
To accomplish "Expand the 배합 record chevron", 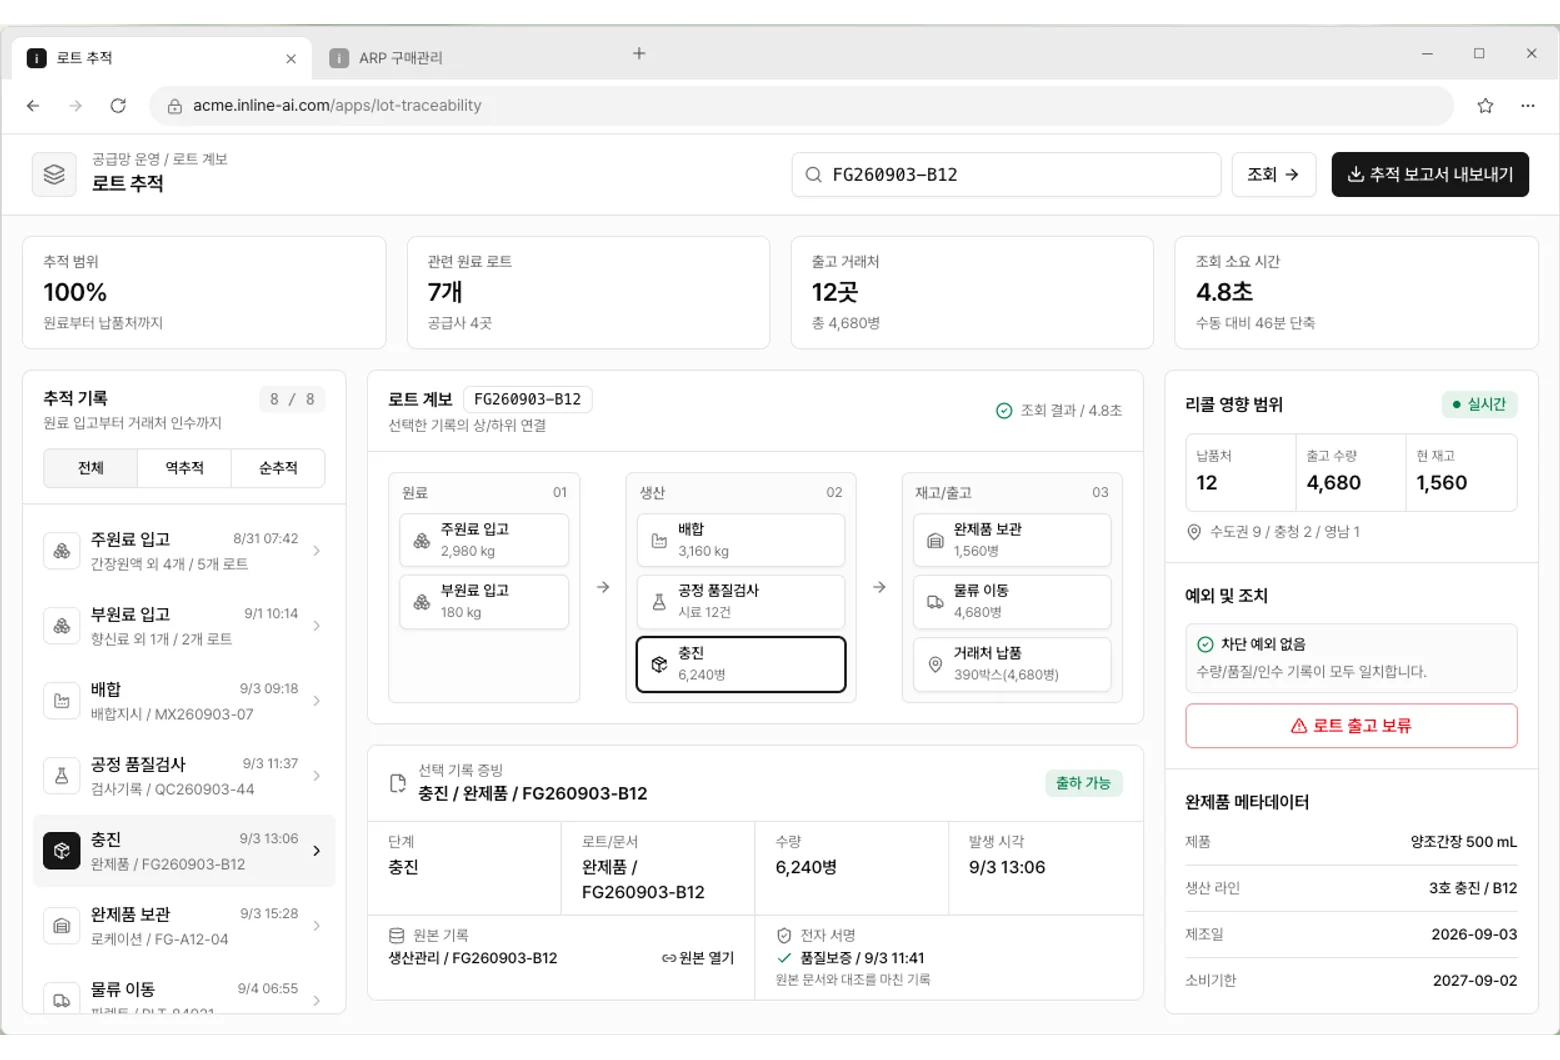I will [x=317, y=701].
